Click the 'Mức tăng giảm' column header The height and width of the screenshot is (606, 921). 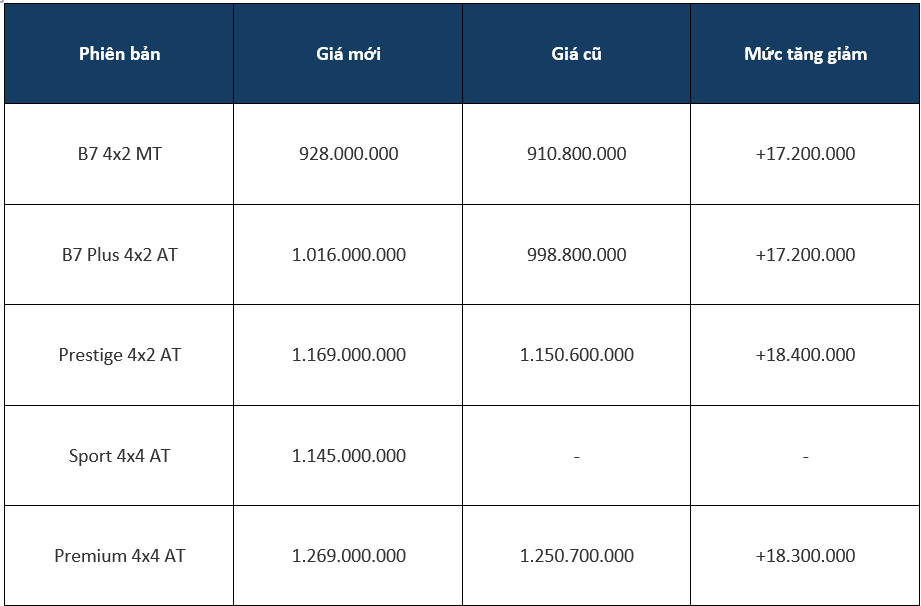805,54
